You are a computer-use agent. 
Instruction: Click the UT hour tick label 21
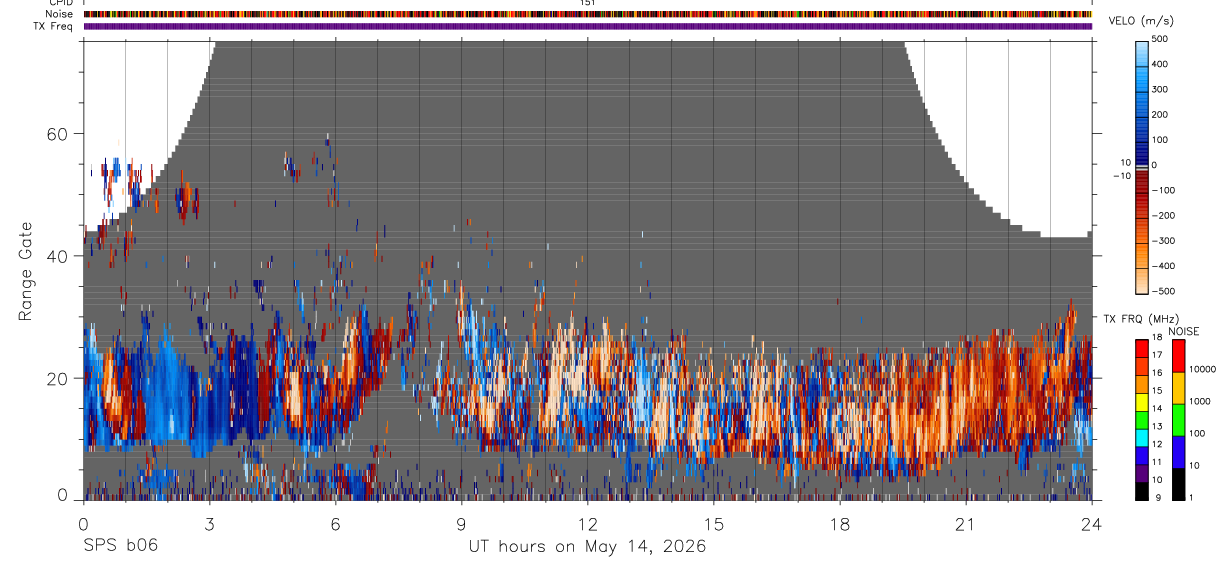[x=965, y=523]
